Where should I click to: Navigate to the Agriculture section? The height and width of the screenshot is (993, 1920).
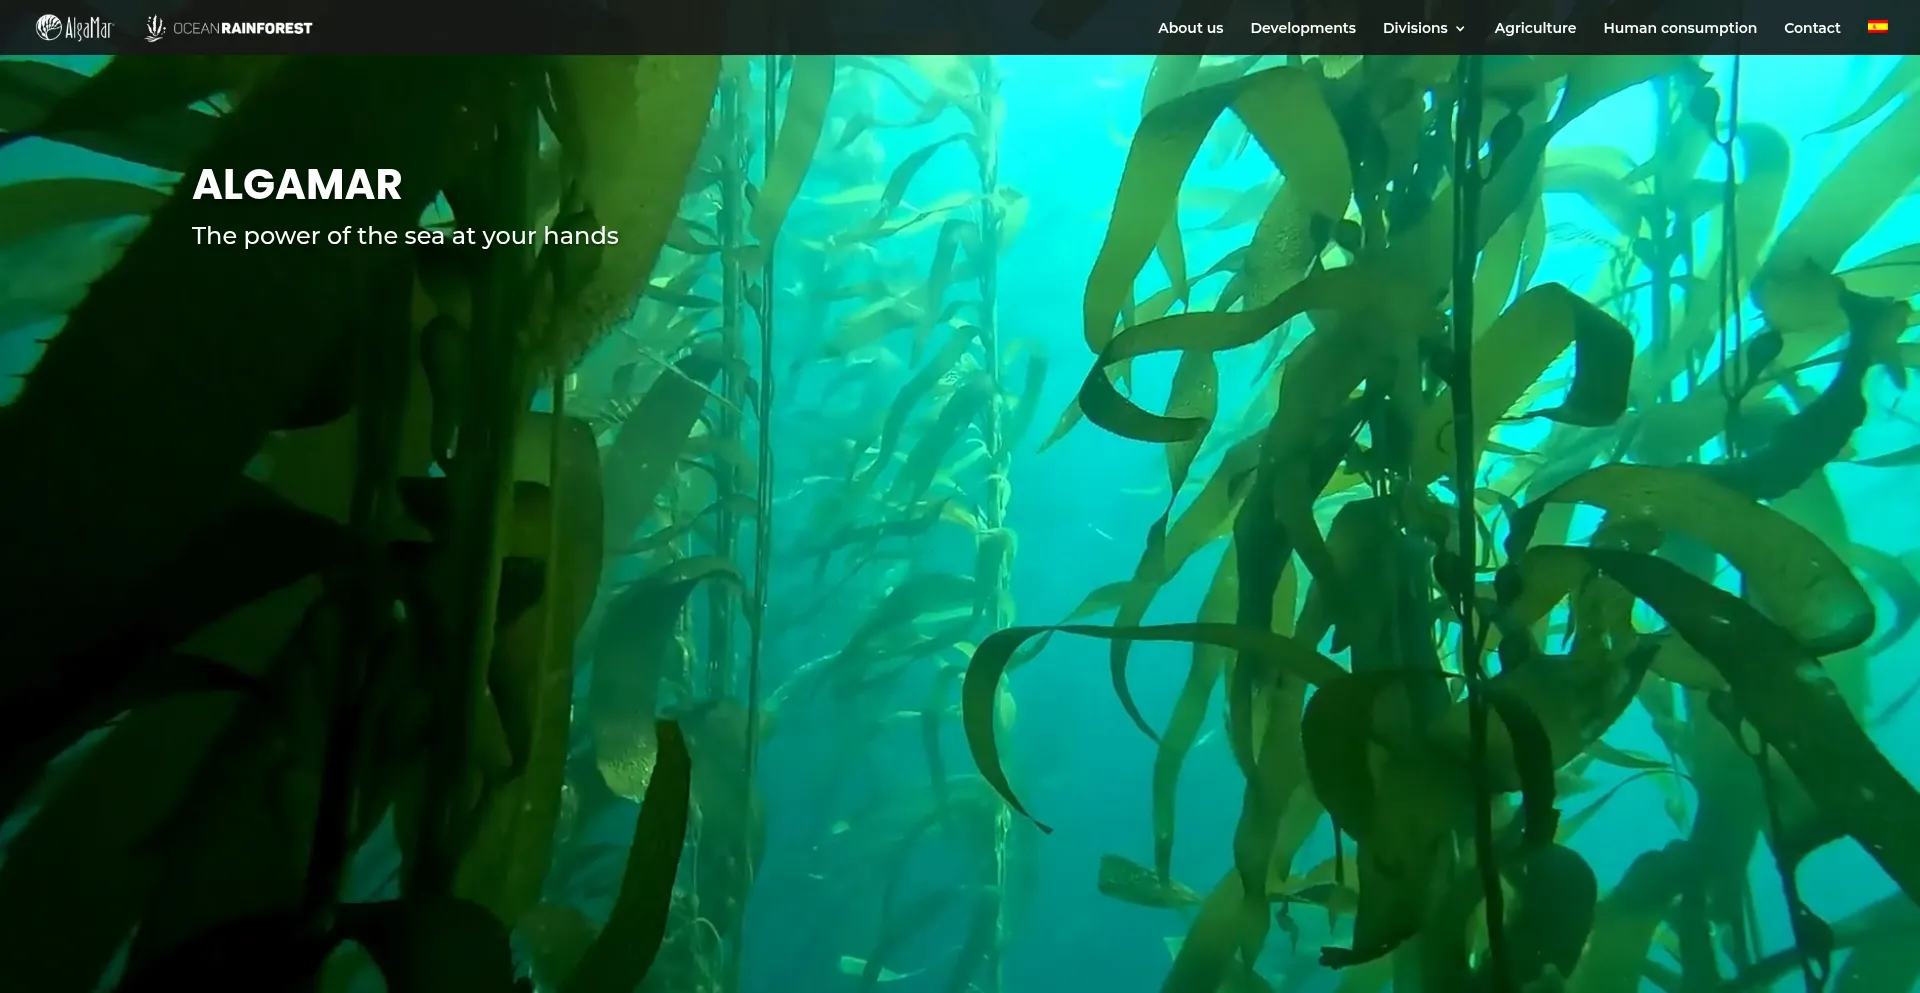(1534, 28)
